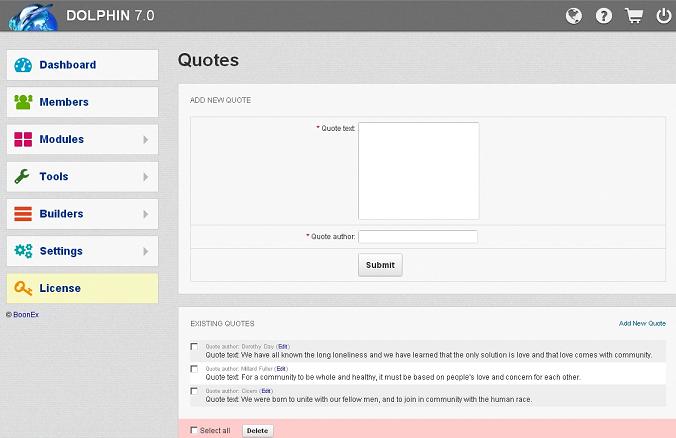Edit the Cicero quote
Image resolution: width=676 pixels, height=438 pixels.
point(266,391)
